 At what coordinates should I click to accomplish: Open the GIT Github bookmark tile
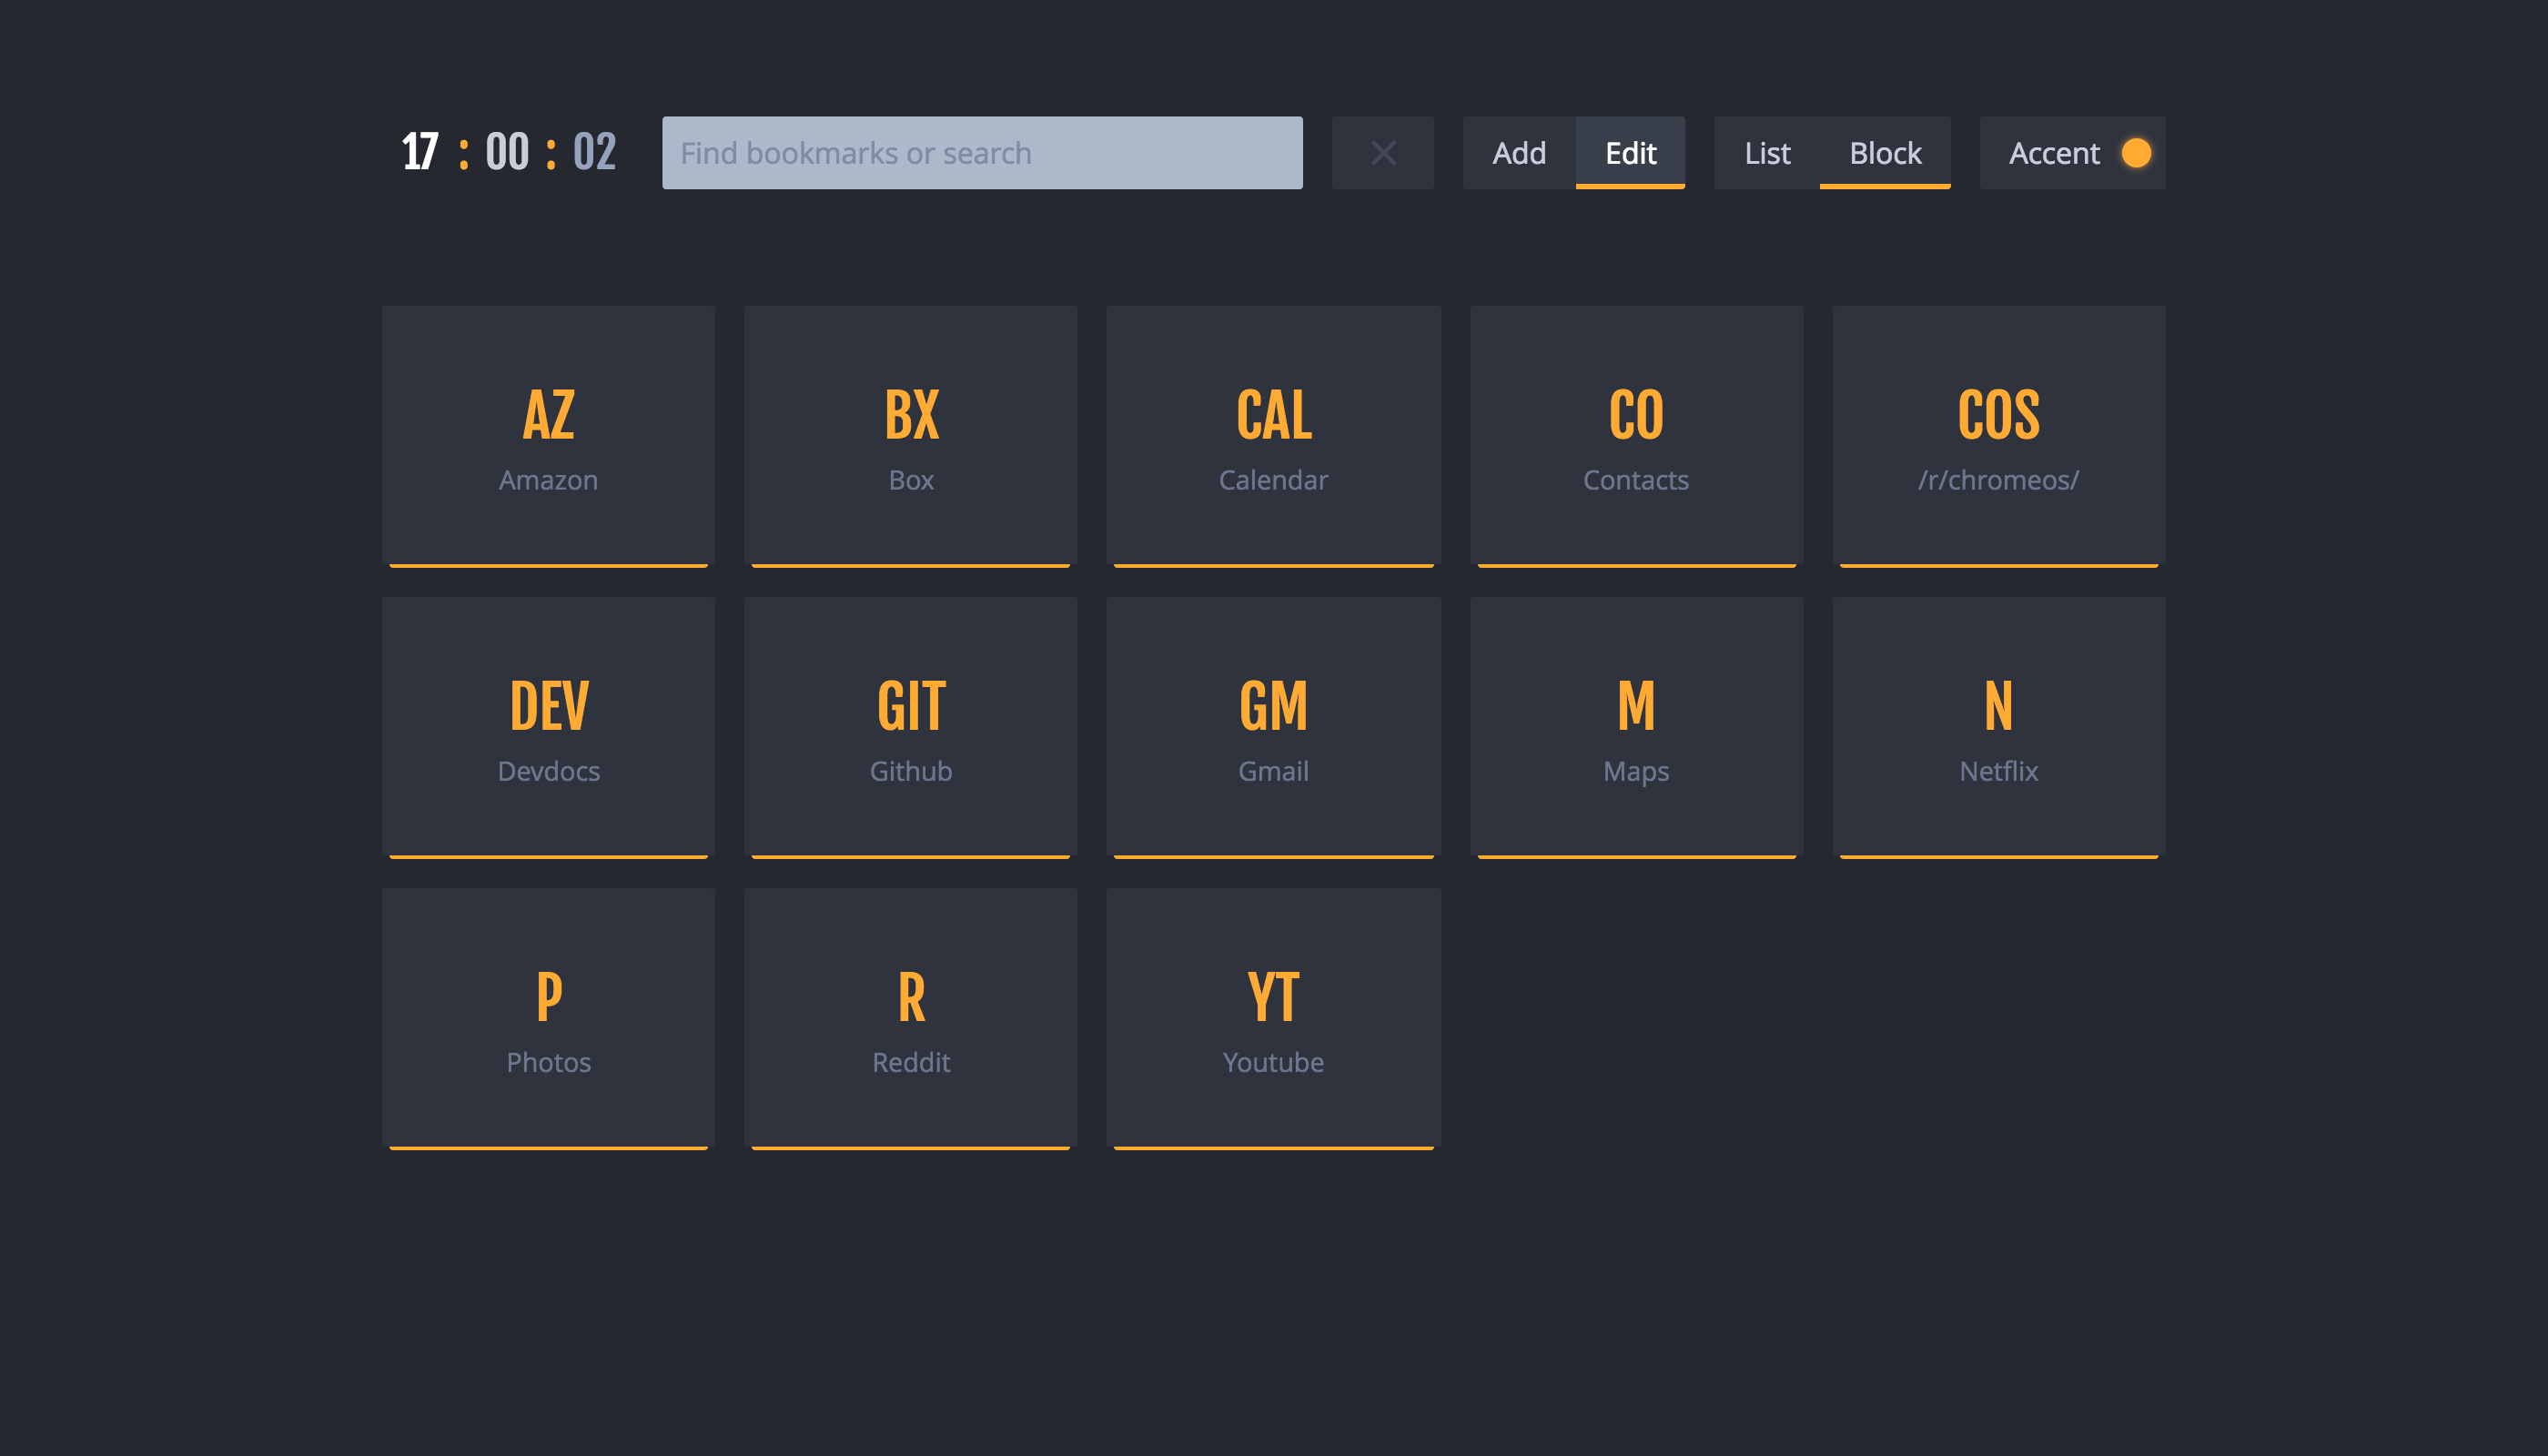pos(911,727)
